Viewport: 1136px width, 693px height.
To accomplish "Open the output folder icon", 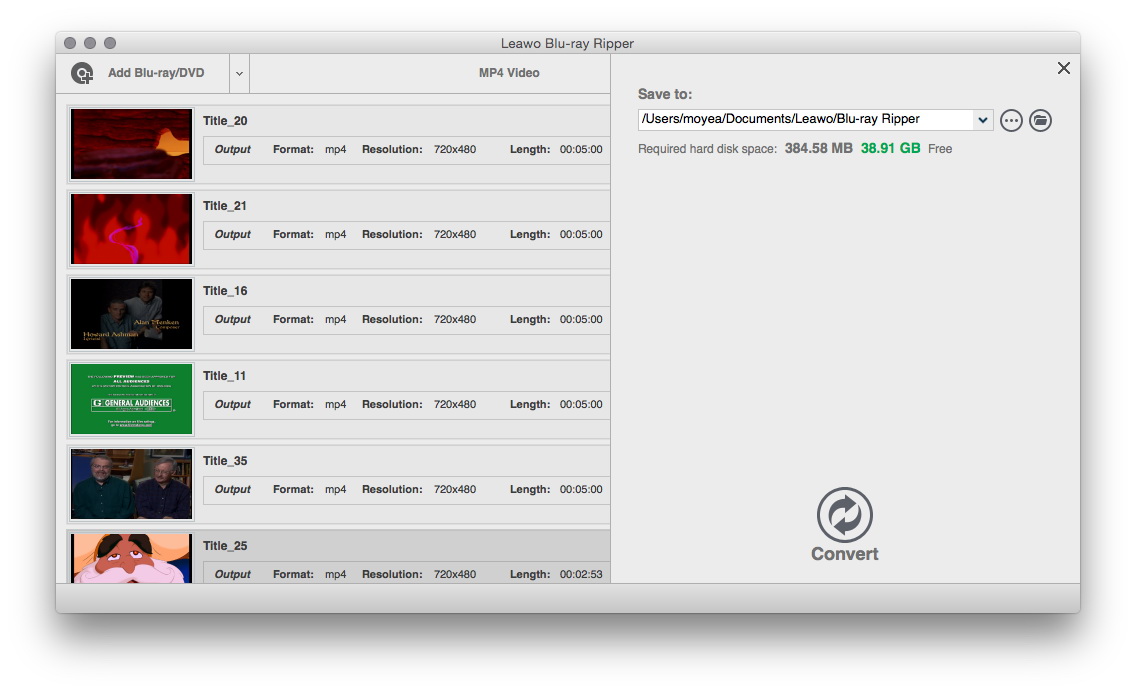I will (1040, 120).
